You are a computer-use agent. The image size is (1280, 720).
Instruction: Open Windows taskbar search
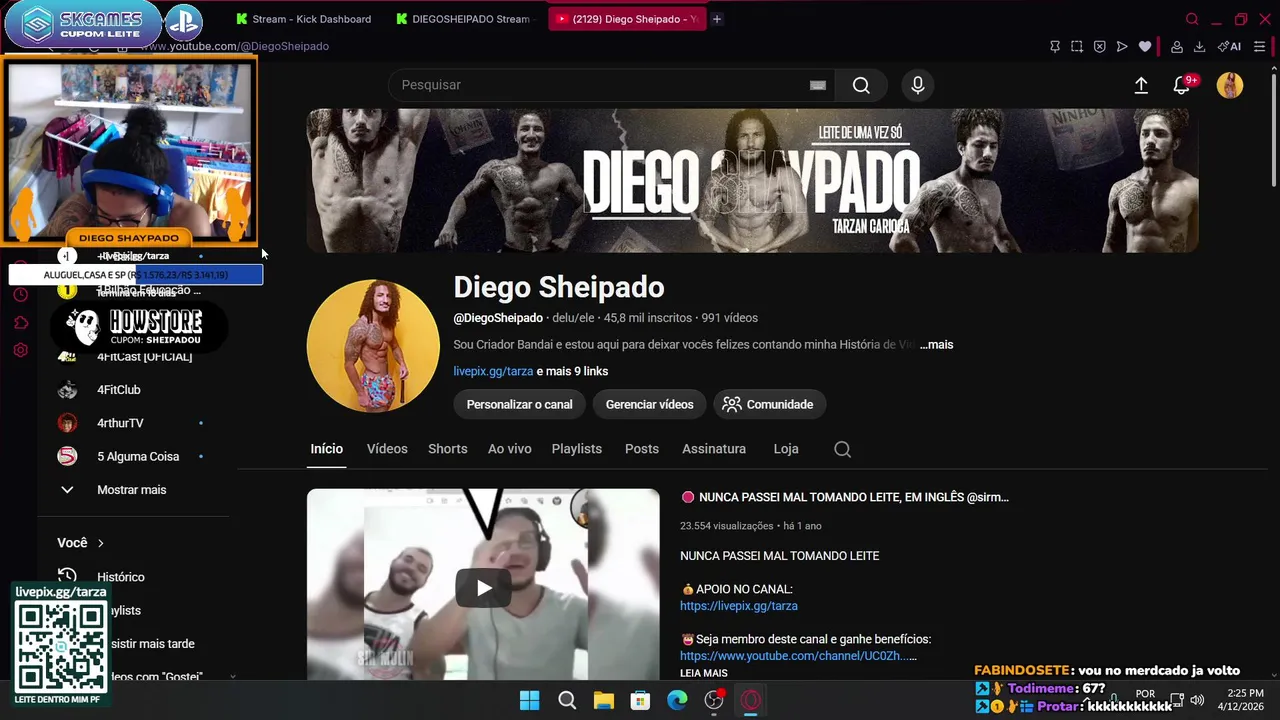567,701
